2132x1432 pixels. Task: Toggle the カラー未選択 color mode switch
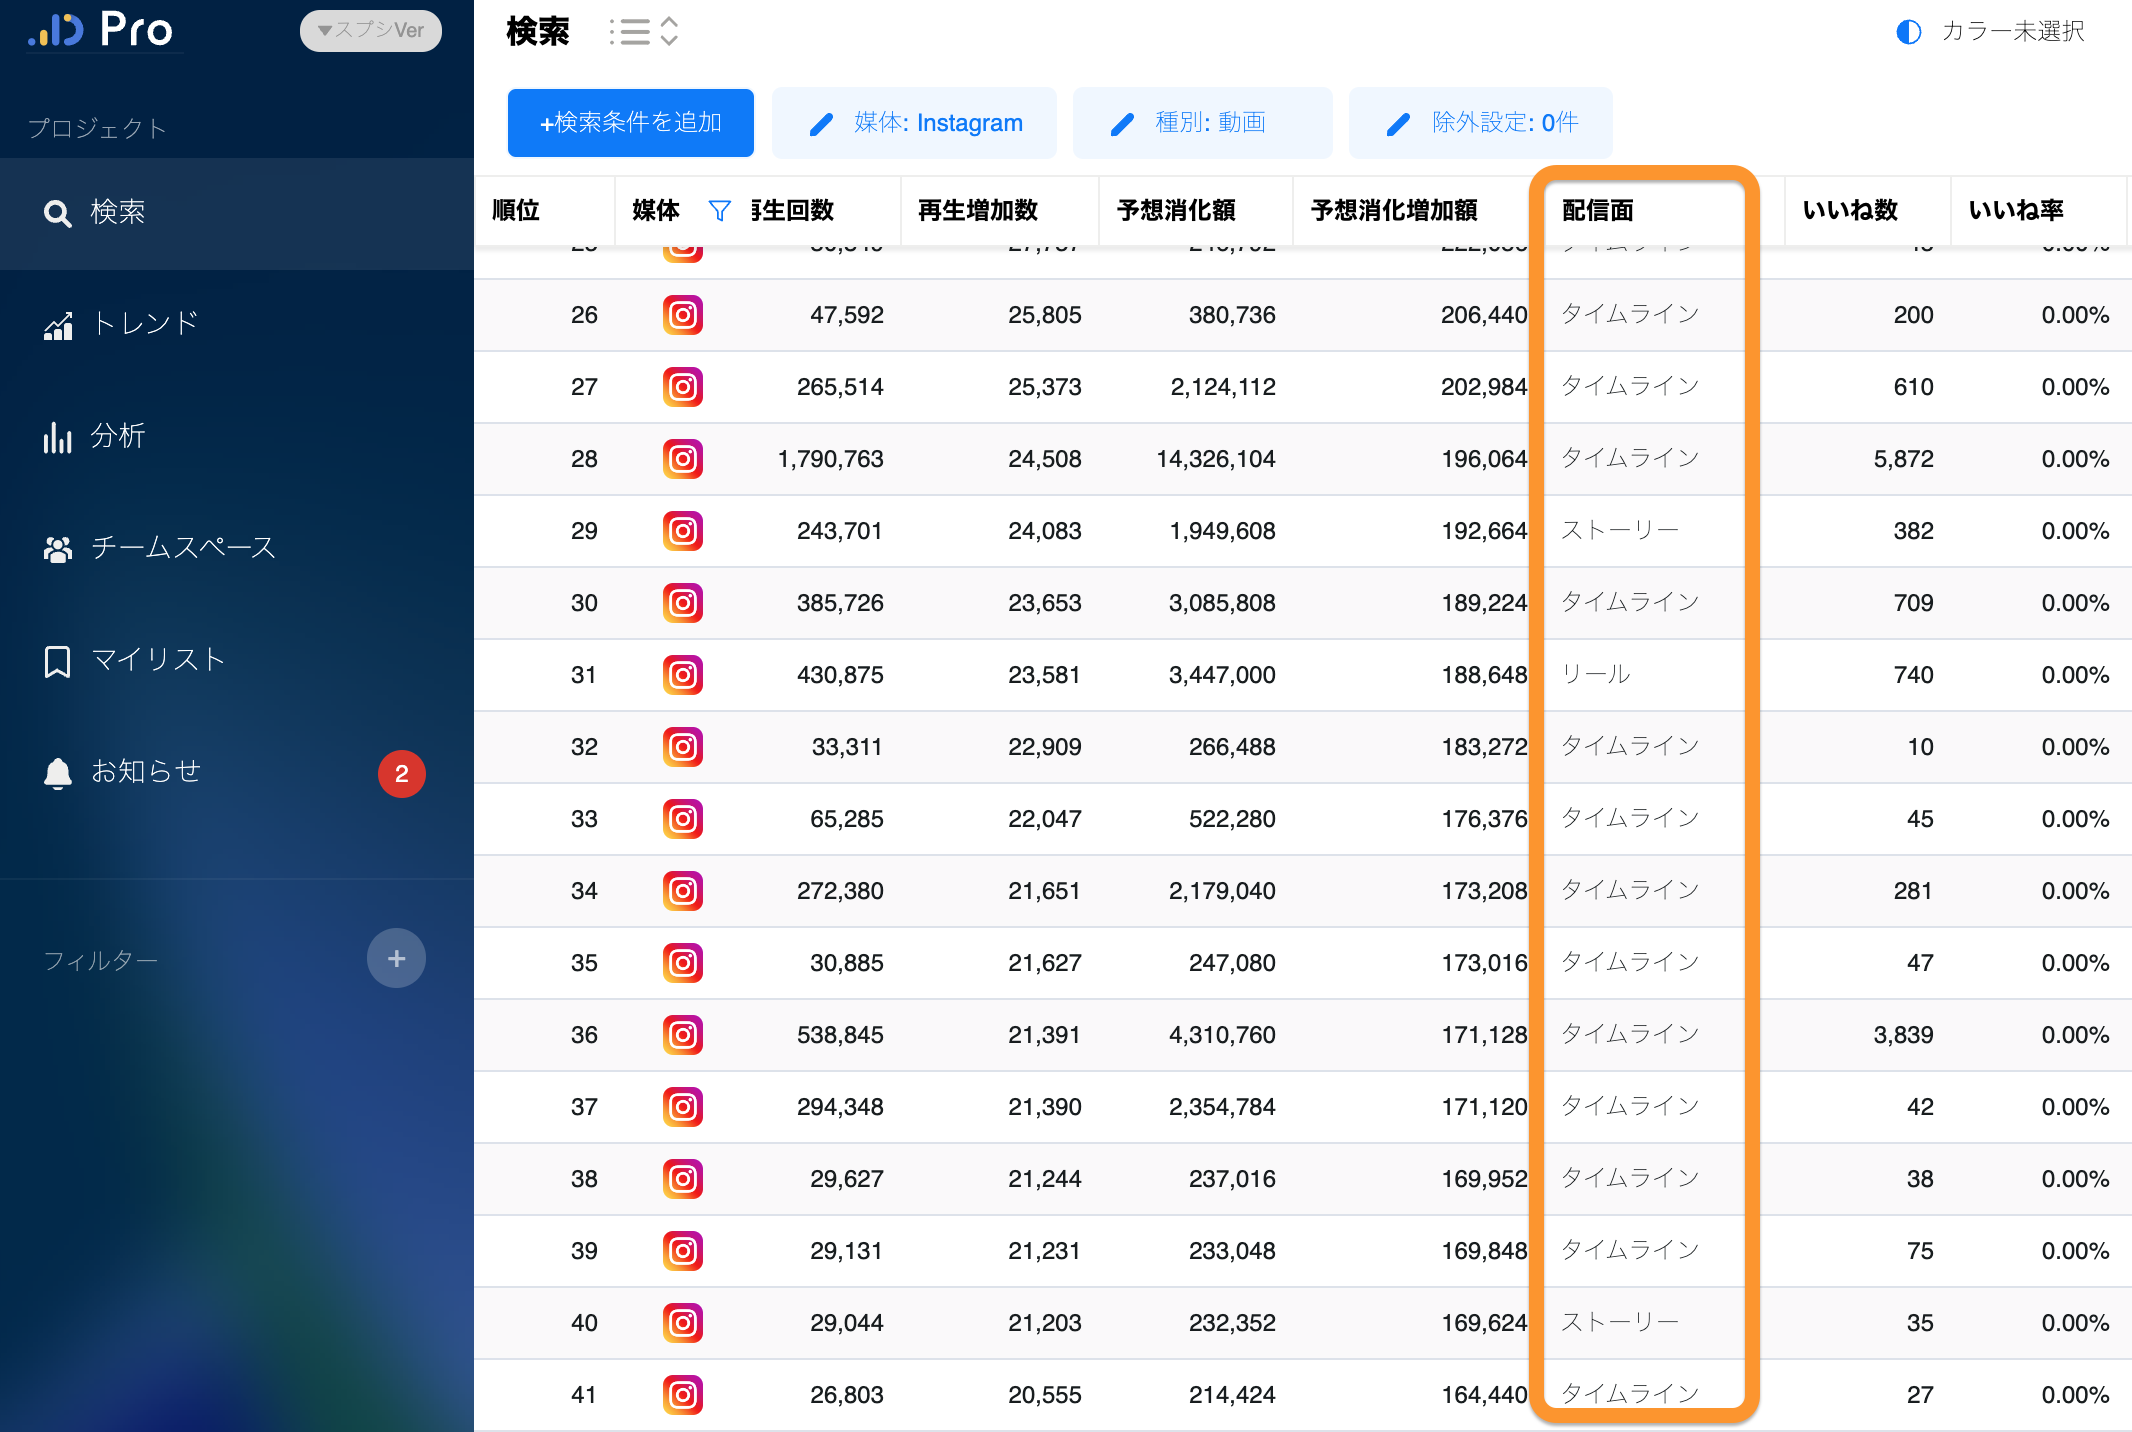point(1908,32)
